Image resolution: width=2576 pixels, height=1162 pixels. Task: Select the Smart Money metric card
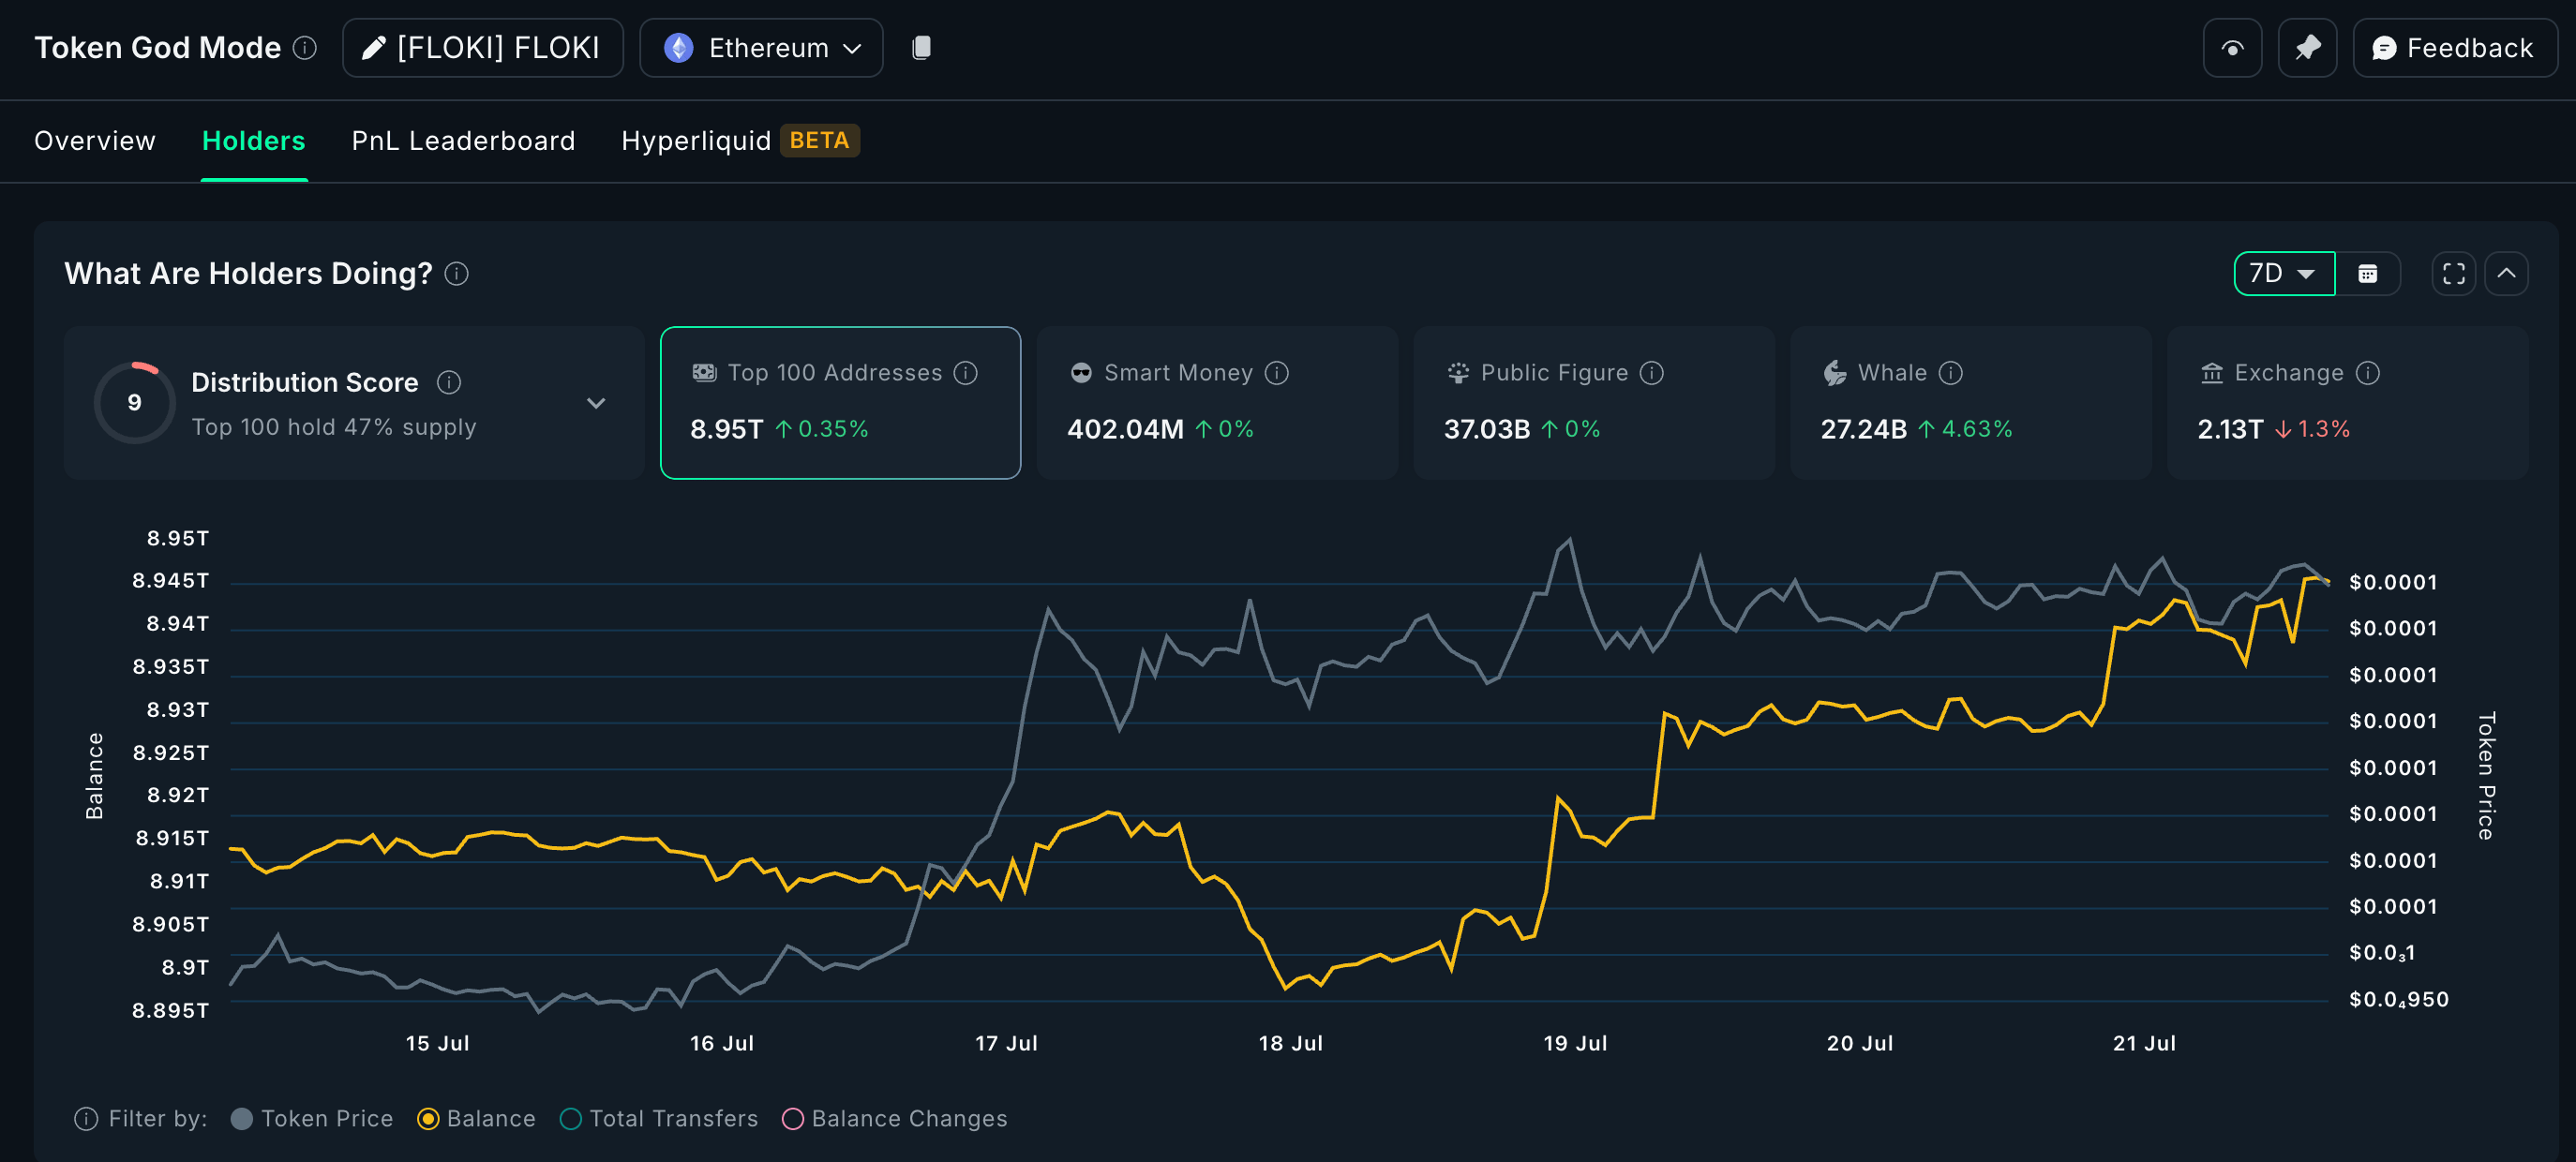click(1216, 403)
